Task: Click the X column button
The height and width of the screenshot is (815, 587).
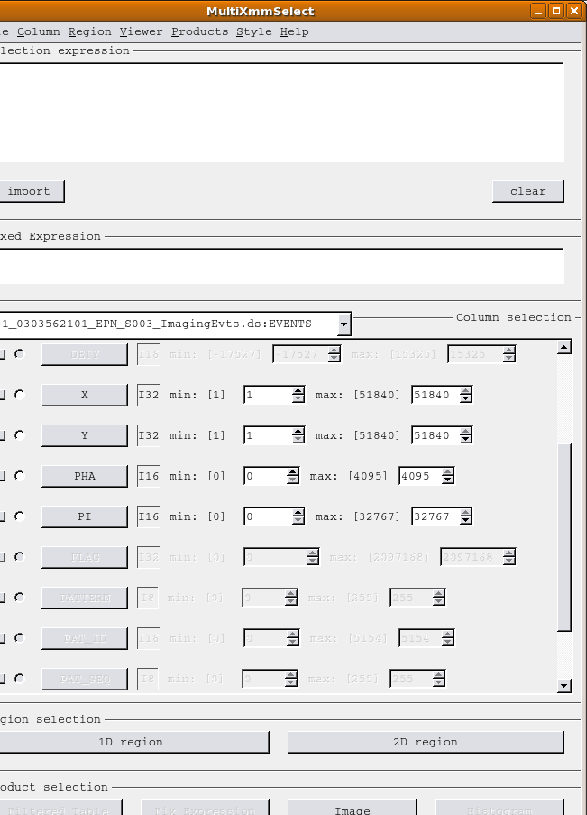Action: (84, 395)
